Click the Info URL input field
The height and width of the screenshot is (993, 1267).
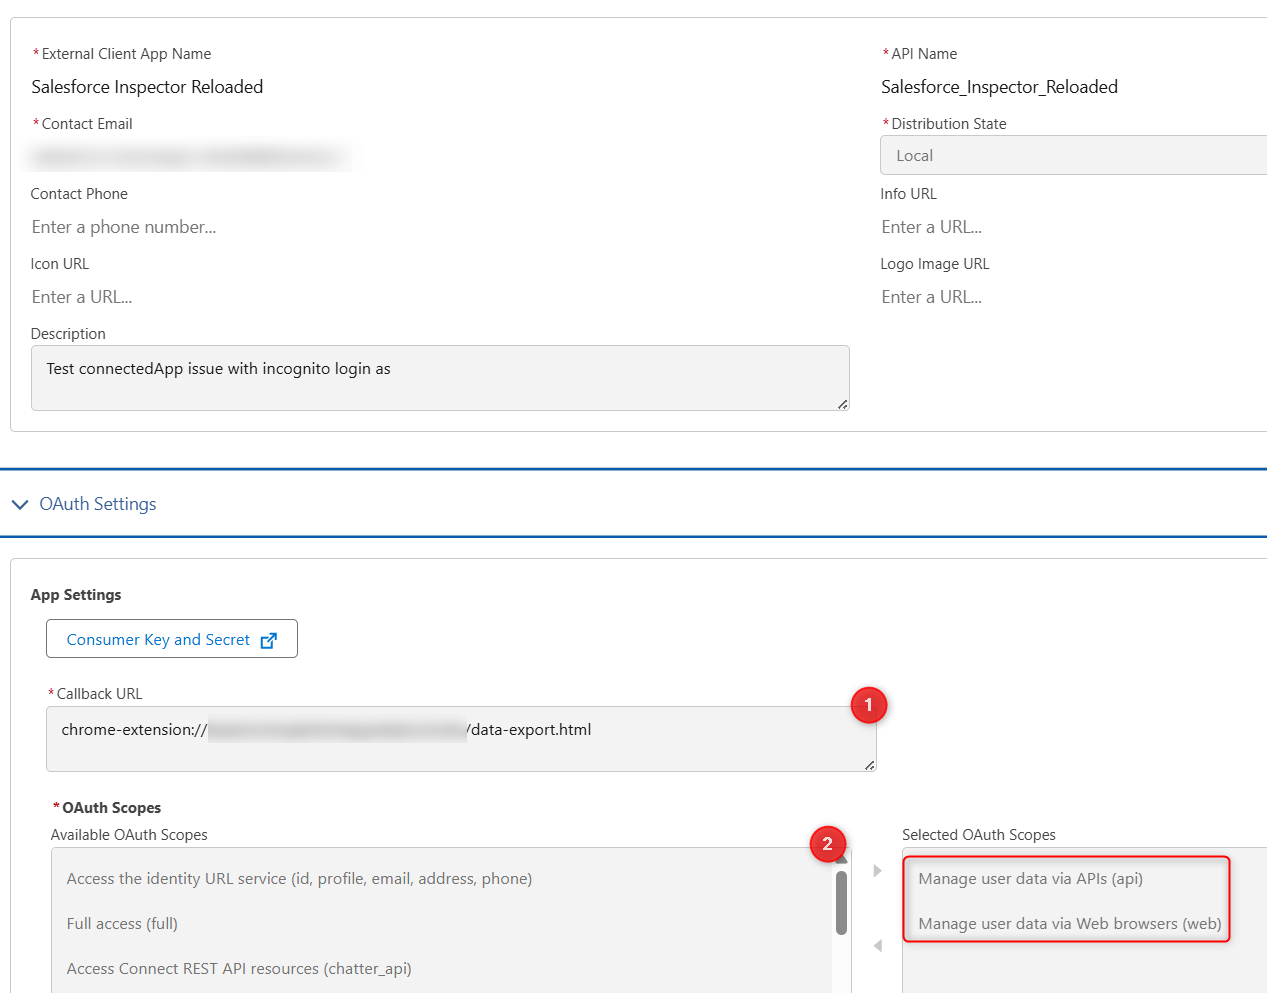1070,227
